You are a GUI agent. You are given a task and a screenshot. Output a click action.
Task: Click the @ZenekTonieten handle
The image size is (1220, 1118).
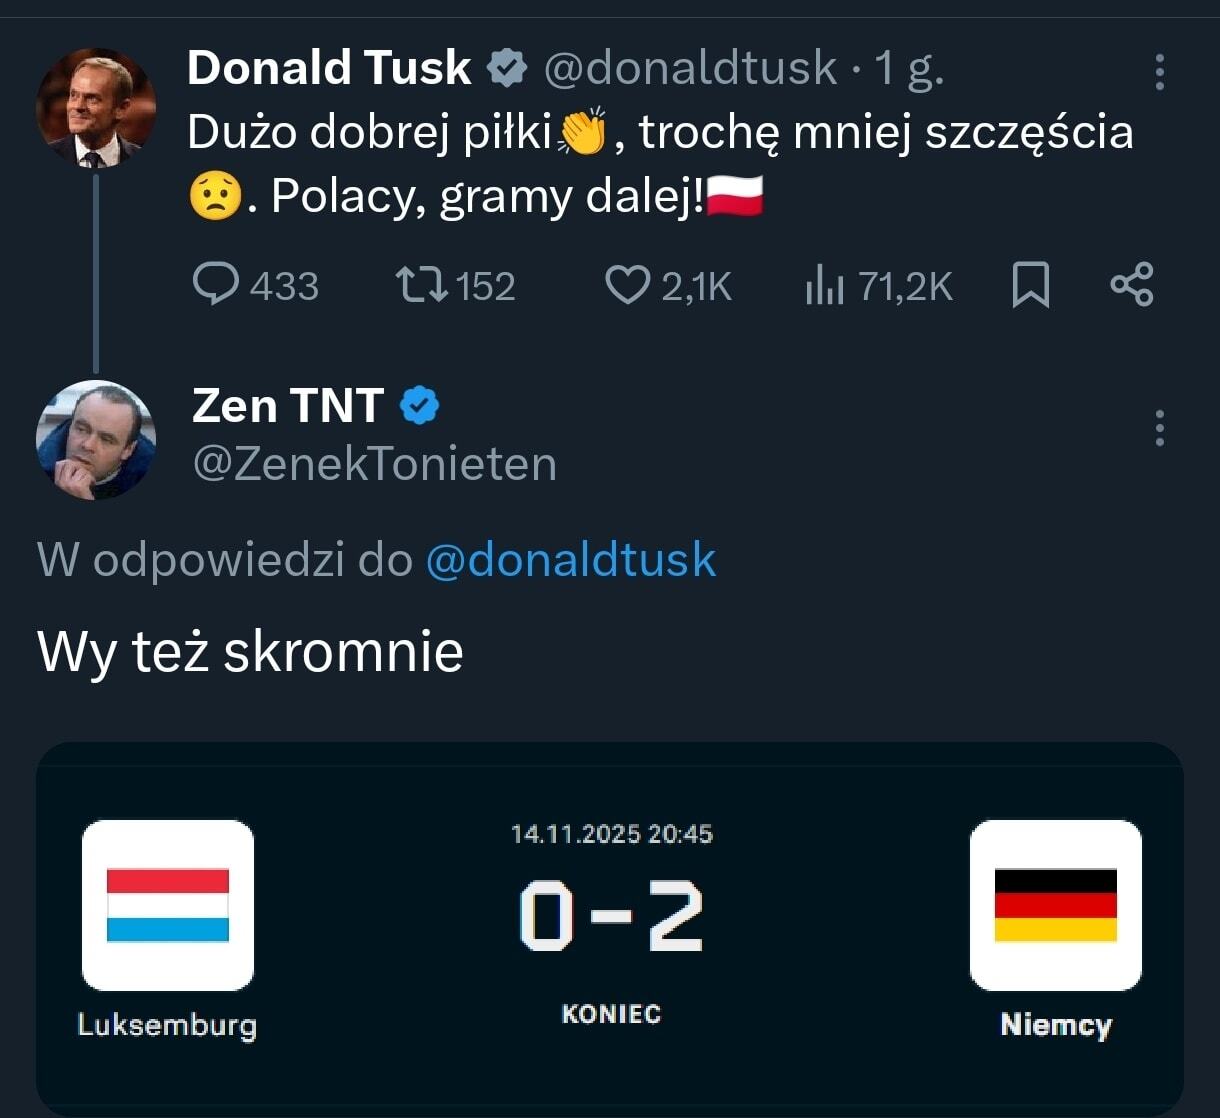(374, 464)
